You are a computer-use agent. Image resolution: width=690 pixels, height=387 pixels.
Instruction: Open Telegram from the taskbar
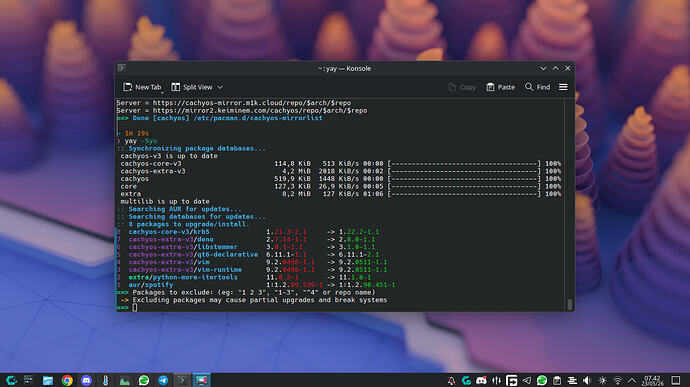point(163,380)
